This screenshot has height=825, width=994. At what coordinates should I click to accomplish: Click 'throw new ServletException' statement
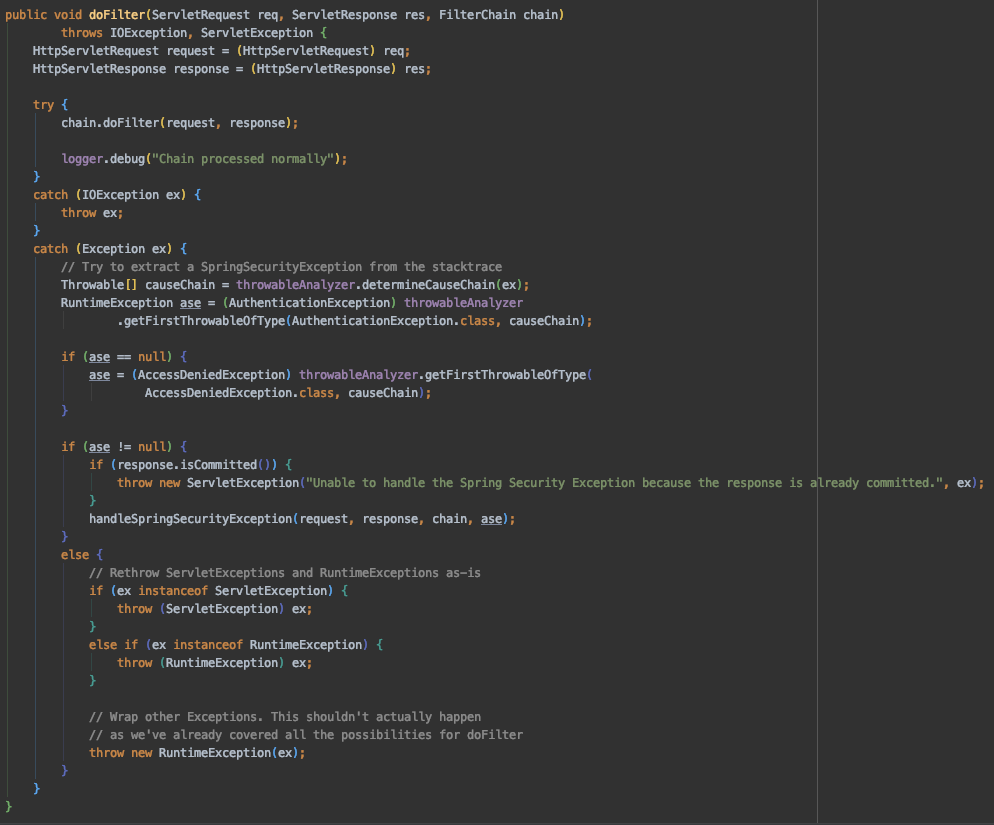pos(550,483)
